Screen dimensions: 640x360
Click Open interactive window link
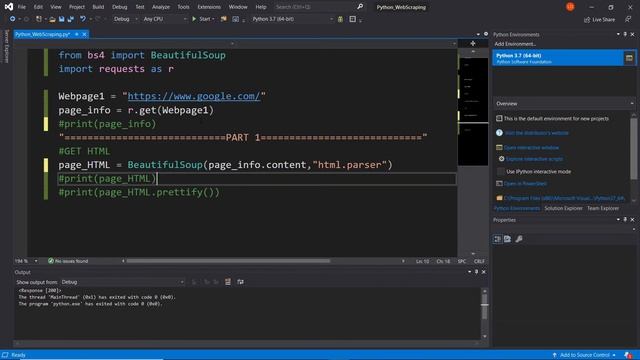pyautogui.click(x=531, y=147)
